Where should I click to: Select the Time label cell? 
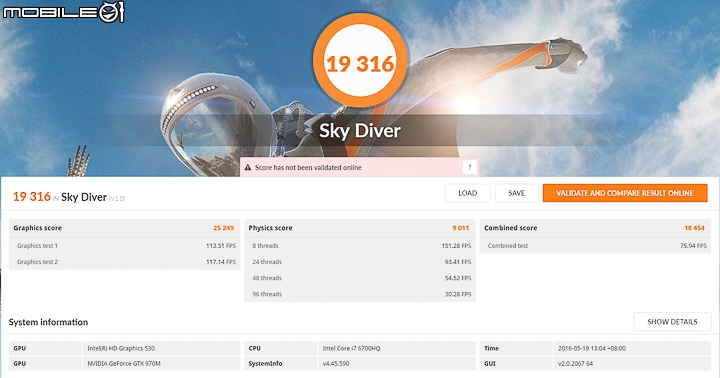pyautogui.click(x=516, y=348)
